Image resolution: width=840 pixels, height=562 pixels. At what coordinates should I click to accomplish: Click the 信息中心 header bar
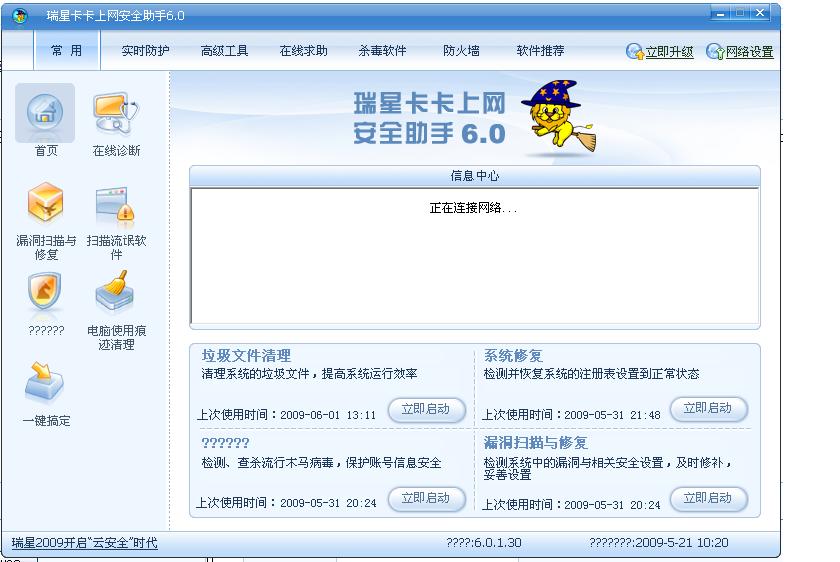pos(475,176)
